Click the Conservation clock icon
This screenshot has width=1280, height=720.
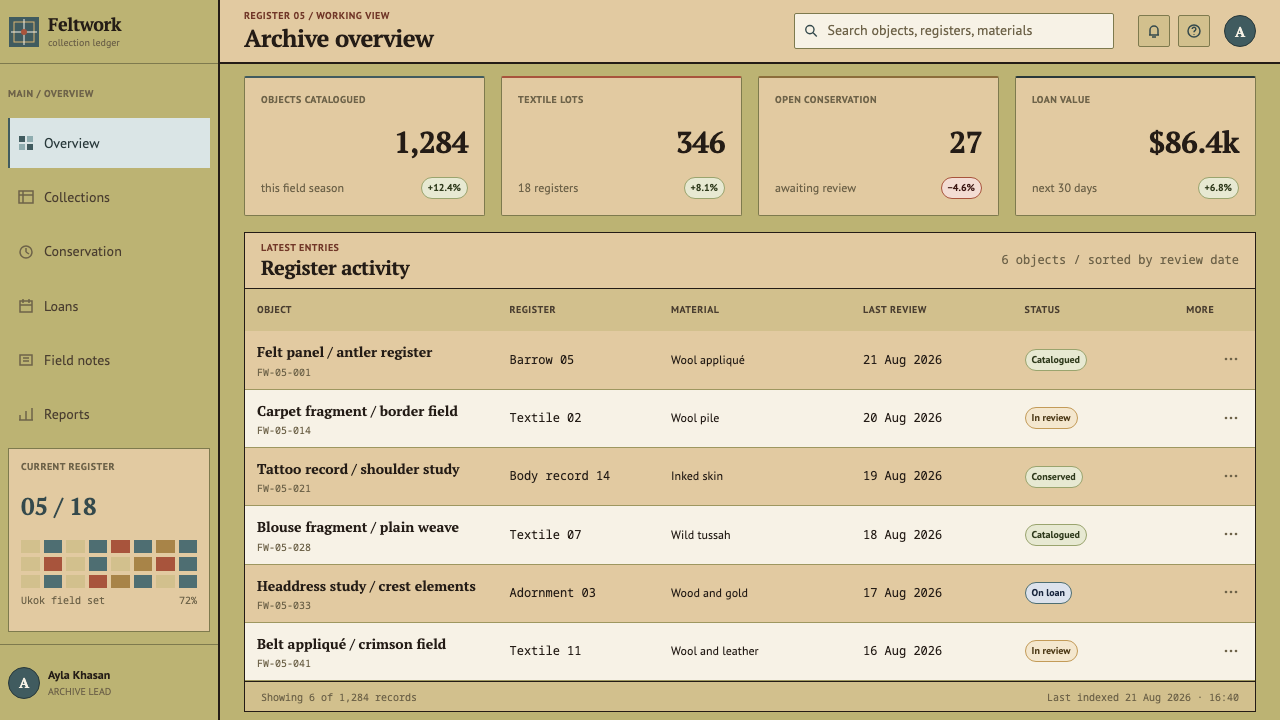pos(26,252)
